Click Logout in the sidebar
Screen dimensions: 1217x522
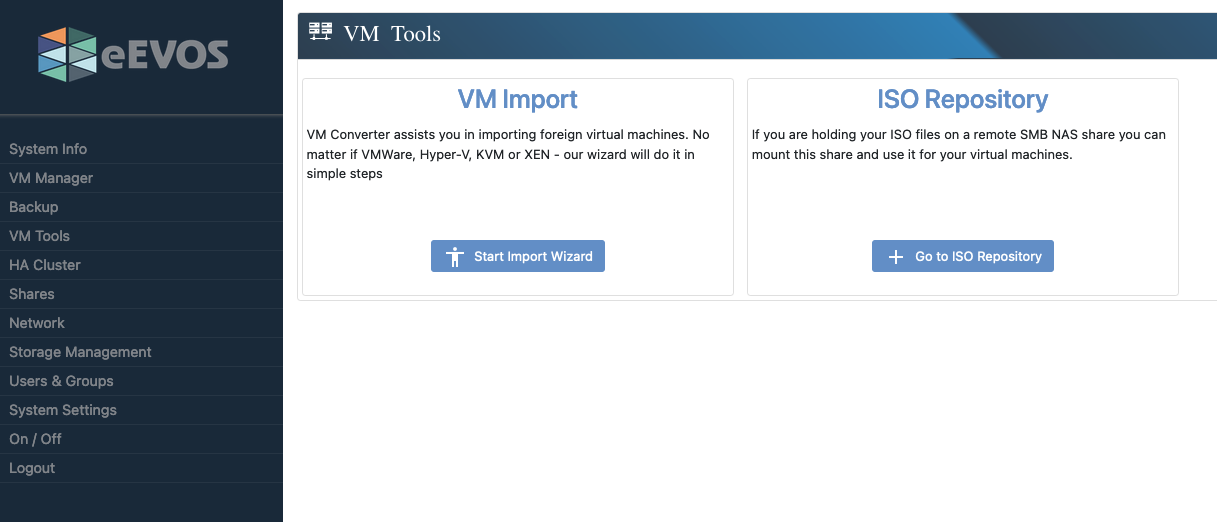click(x=32, y=468)
